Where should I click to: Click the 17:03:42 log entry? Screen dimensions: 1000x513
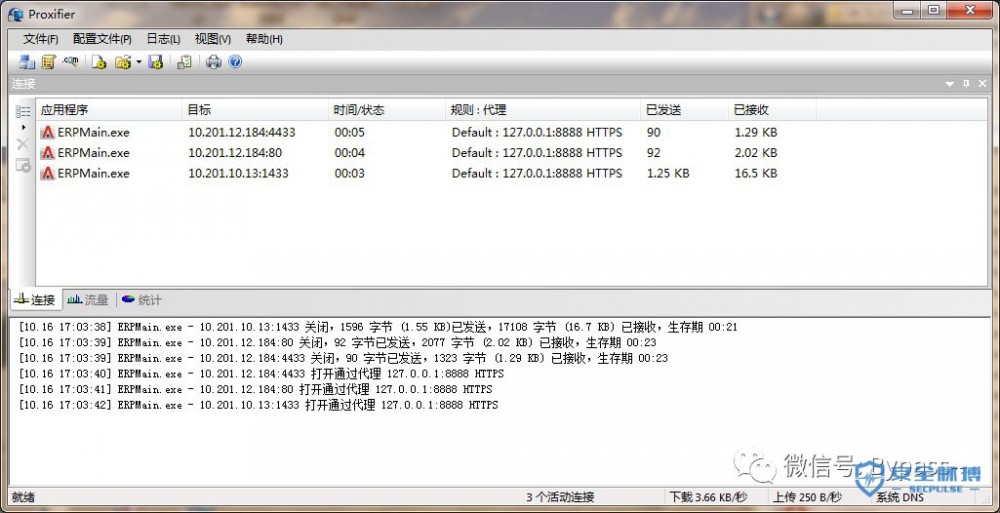point(258,405)
